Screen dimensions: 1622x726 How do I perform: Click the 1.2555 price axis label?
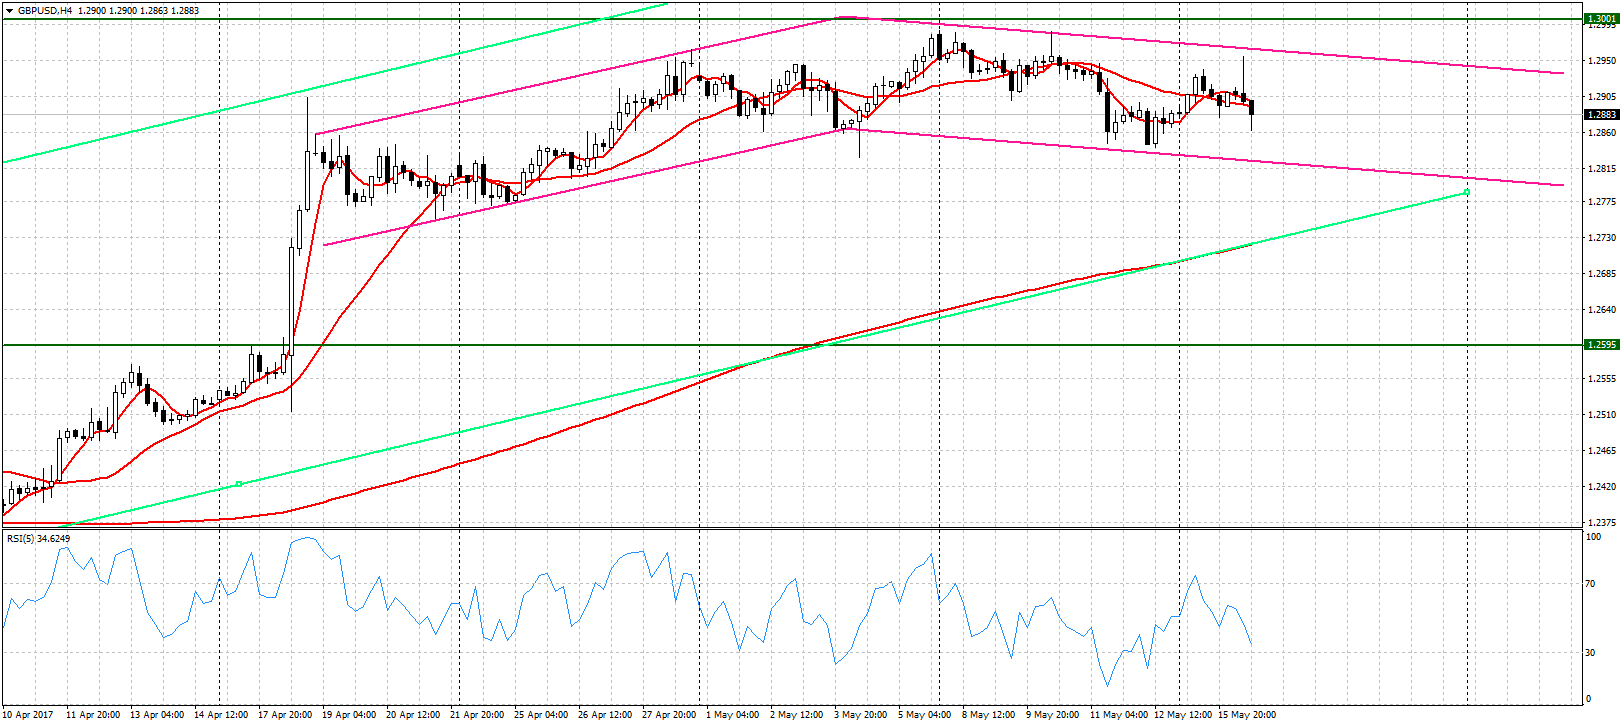[1602, 379]
